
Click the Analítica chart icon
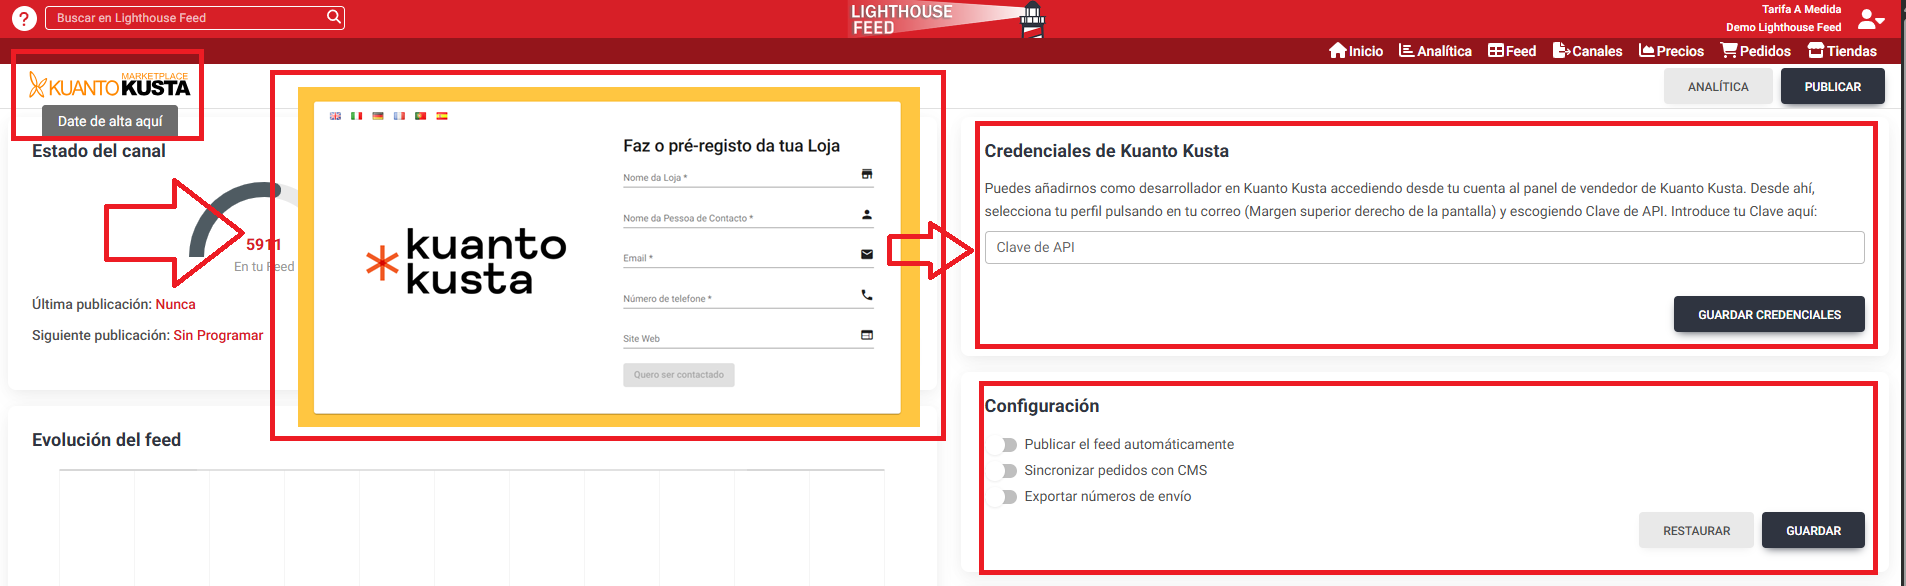pos(1406,51)
